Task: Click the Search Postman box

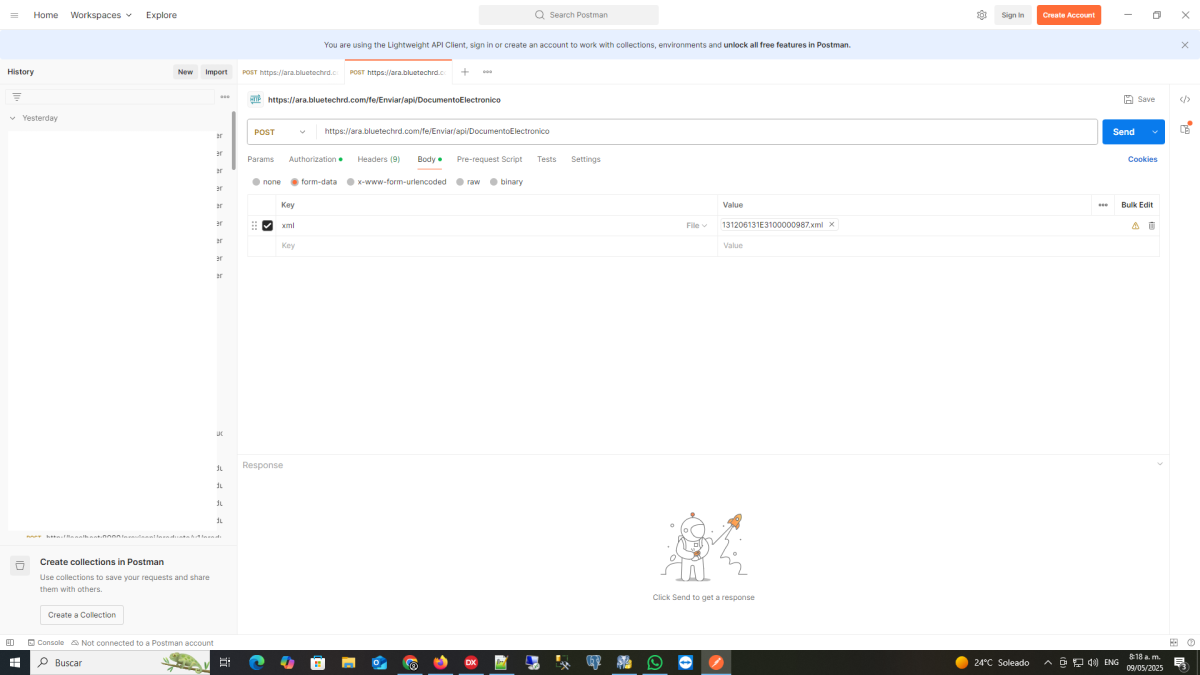Action: (x=568, y=15)
